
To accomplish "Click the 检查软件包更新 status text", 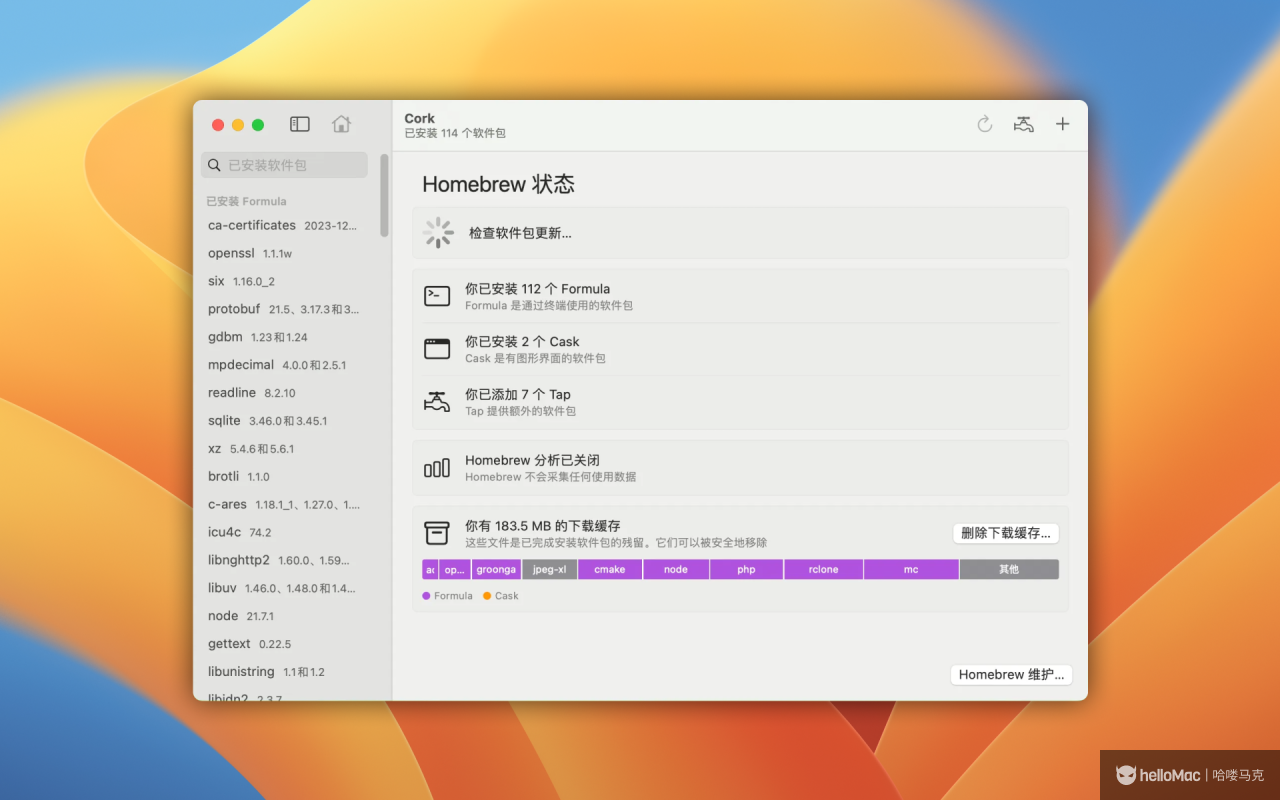I will coord(520,233).
